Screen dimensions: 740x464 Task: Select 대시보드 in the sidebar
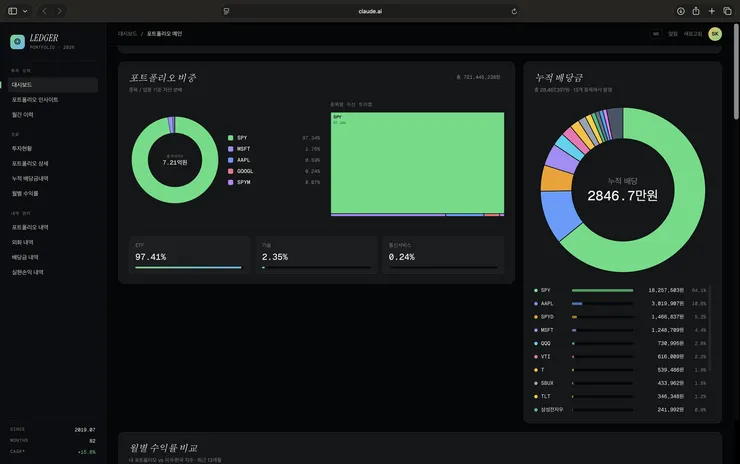click(x=53, y=84)
